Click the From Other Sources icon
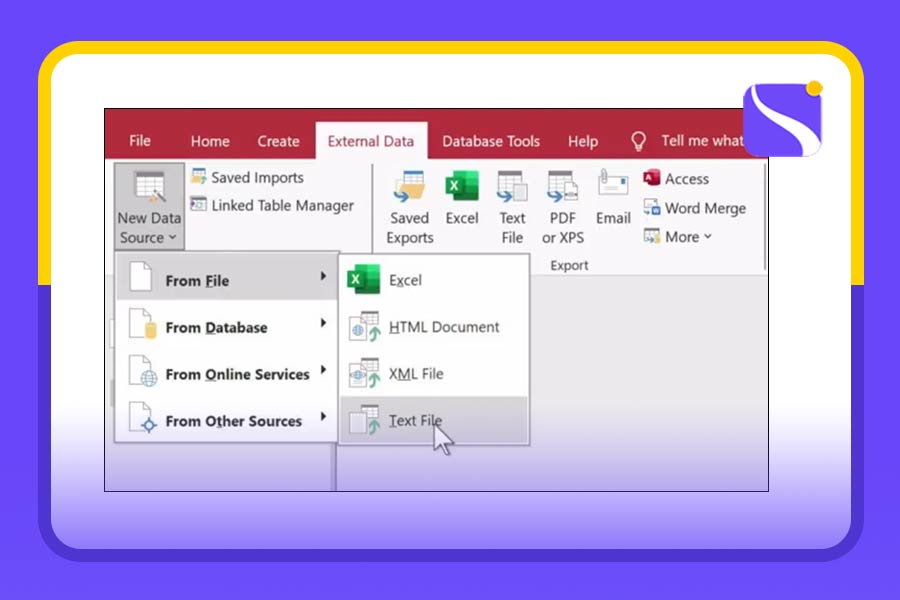 click(142, 417)
